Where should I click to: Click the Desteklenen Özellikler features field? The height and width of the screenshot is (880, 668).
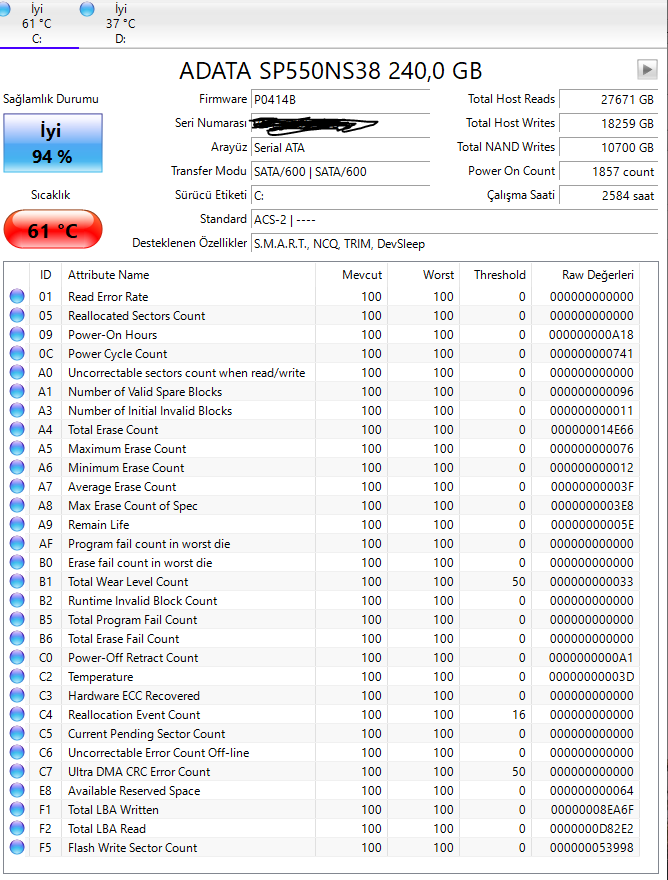(x=454, y=244)
